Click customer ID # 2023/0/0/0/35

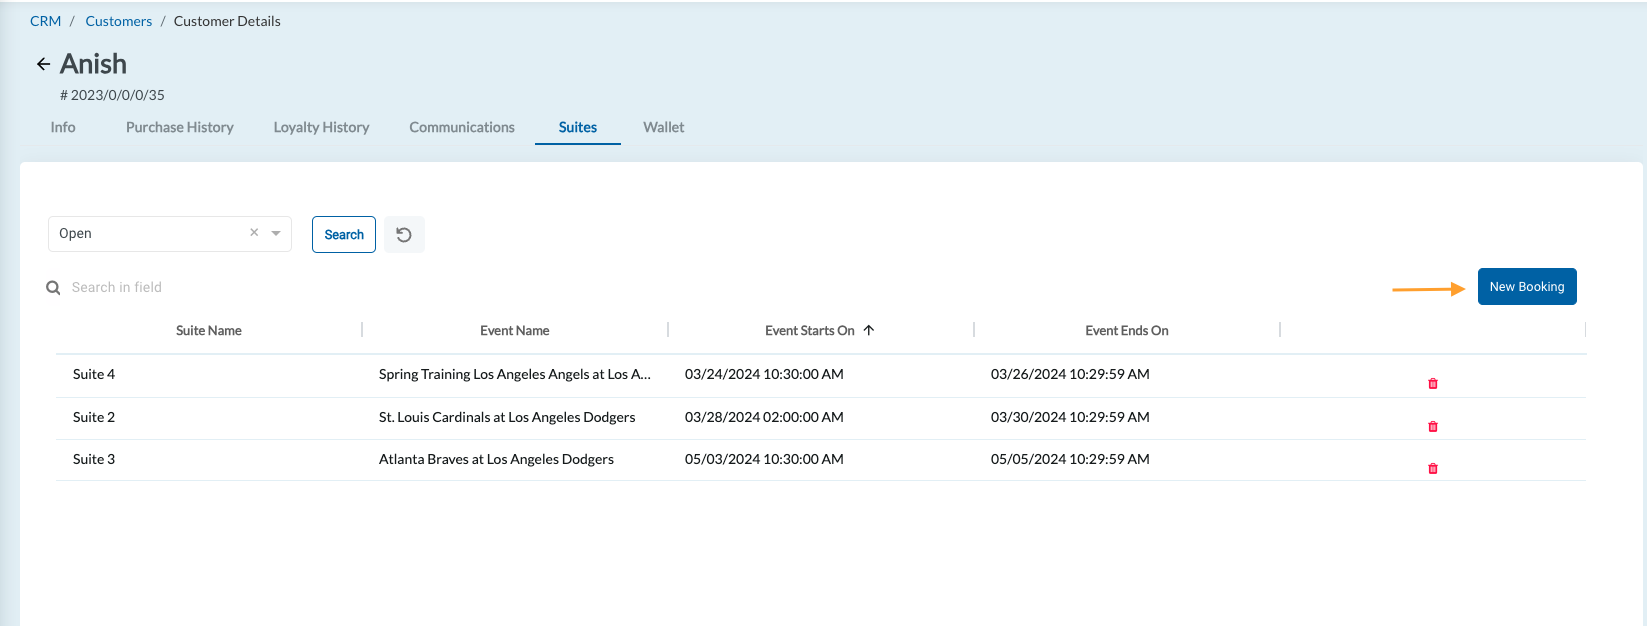coord(112,95)
